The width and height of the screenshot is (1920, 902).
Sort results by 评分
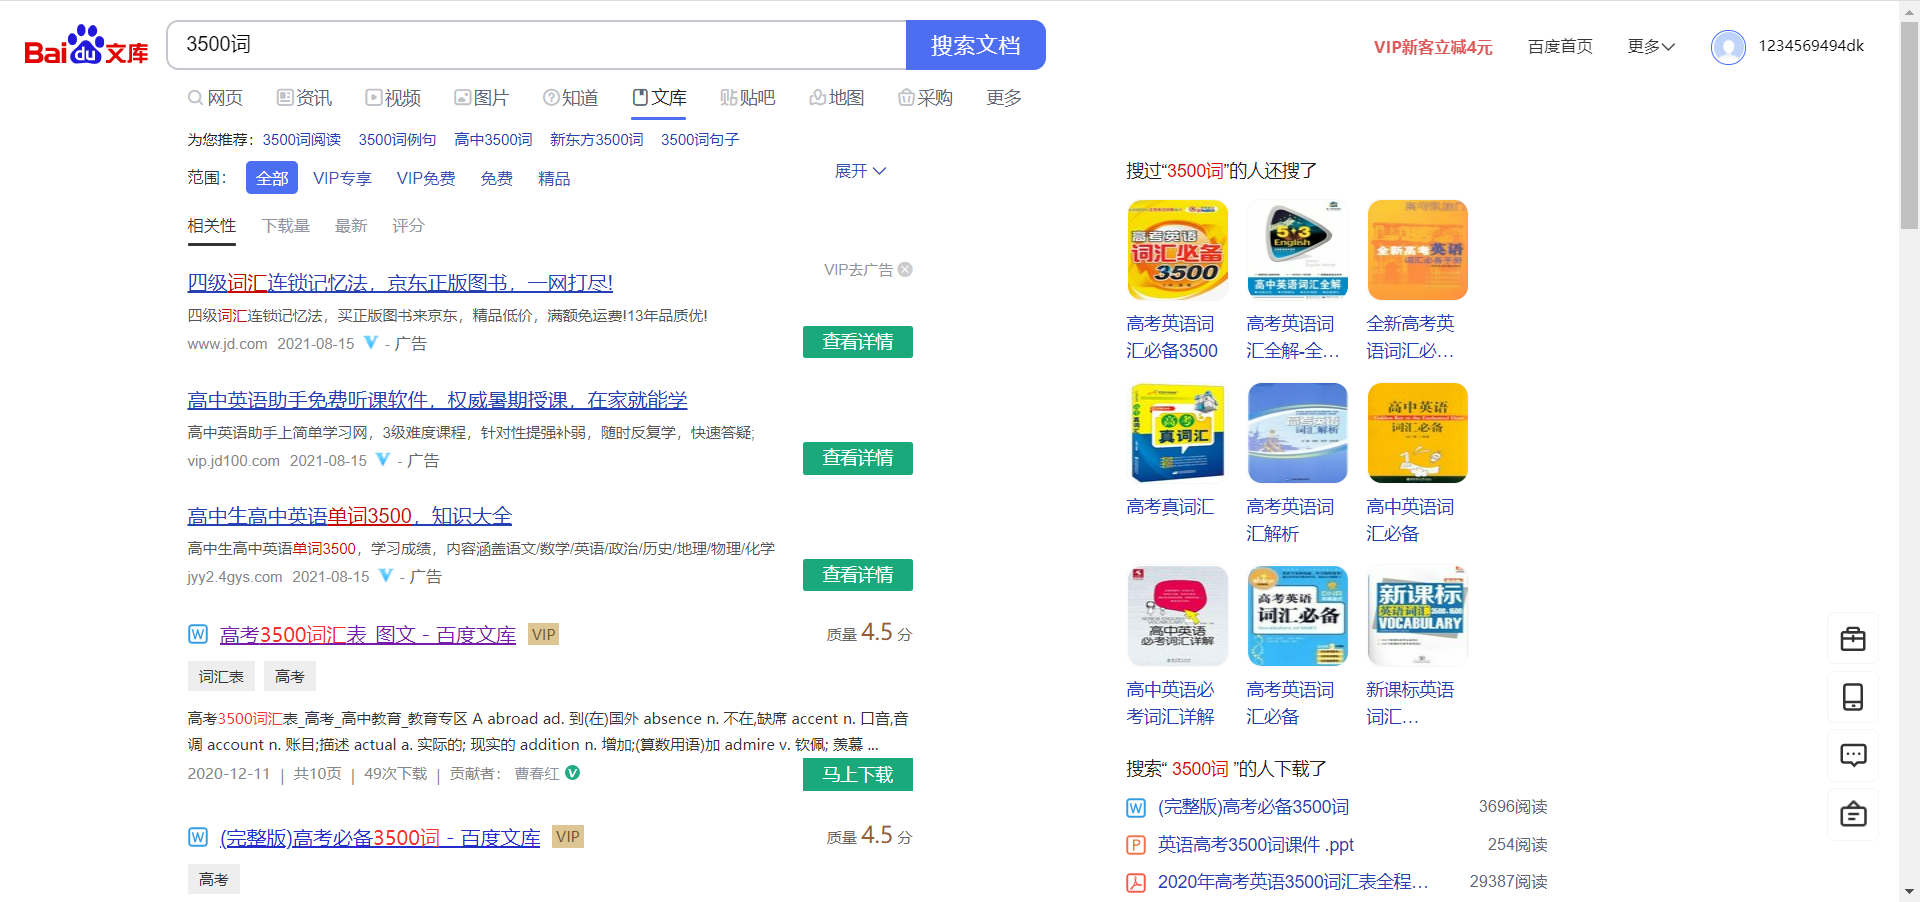(408, 226)
